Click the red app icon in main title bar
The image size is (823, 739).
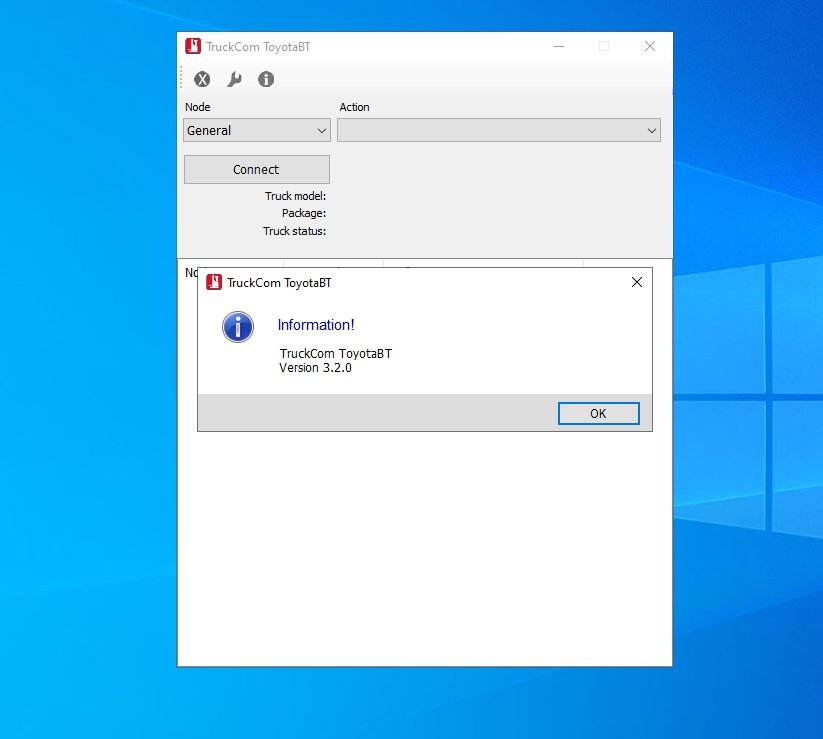(193, 46)
